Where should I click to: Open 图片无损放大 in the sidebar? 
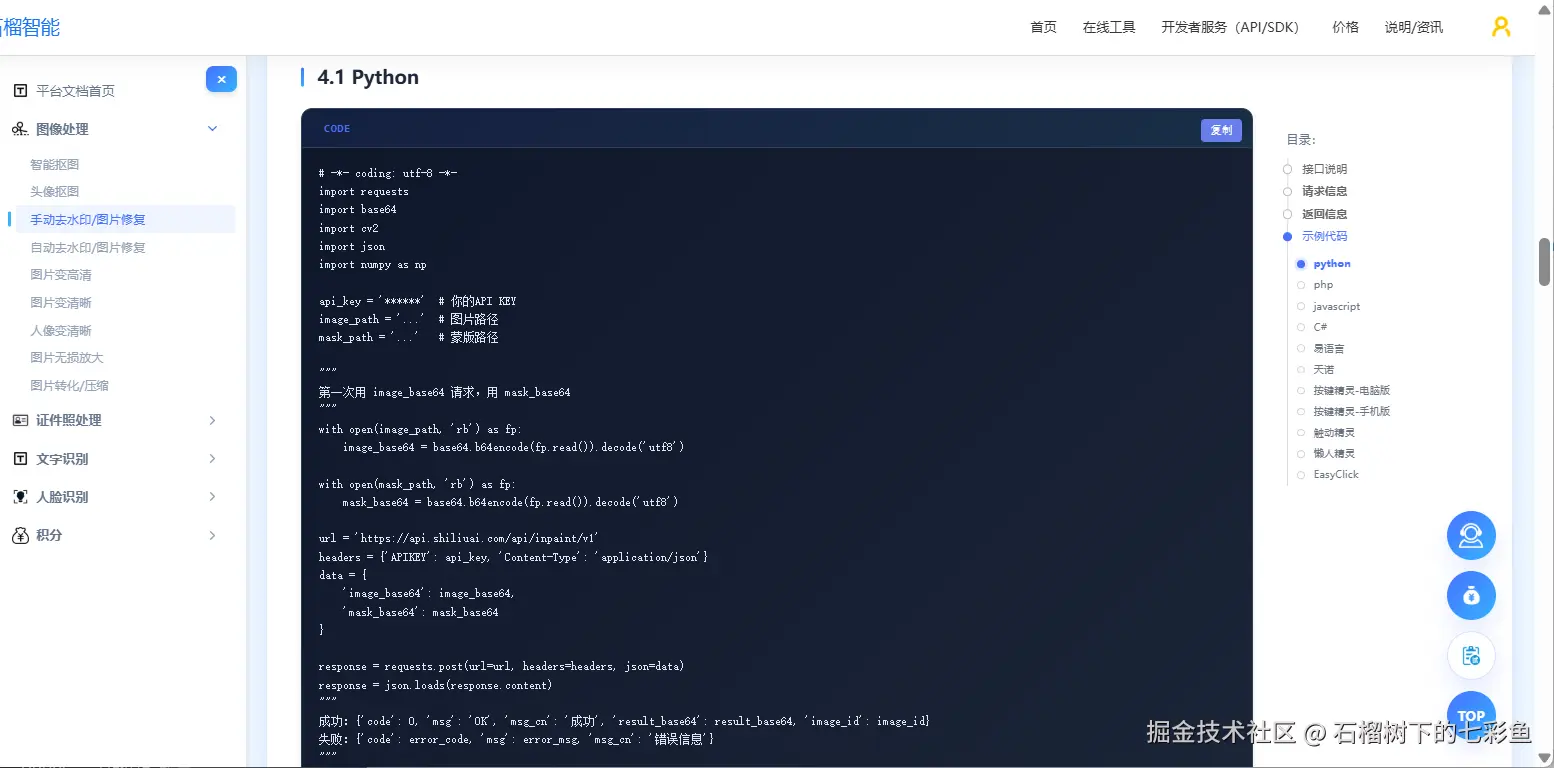click(x=67, y=358)
